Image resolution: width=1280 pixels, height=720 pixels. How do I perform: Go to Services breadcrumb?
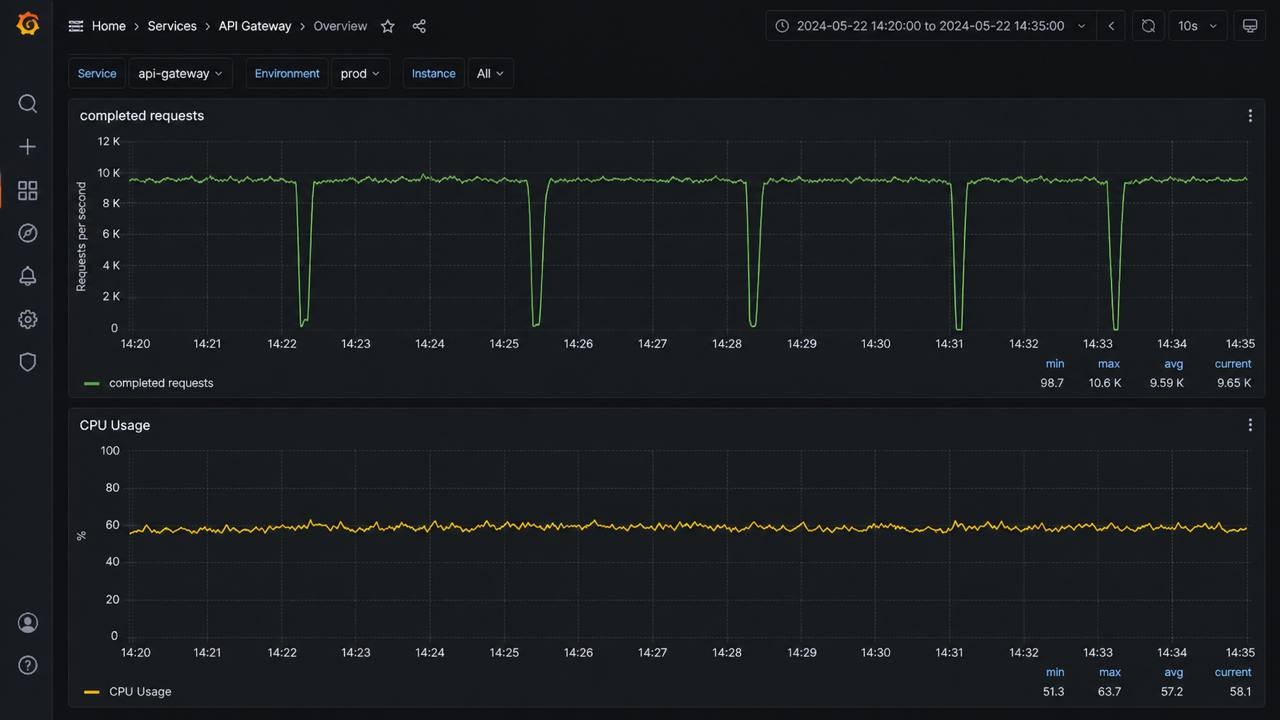click(x=172, y=26)
